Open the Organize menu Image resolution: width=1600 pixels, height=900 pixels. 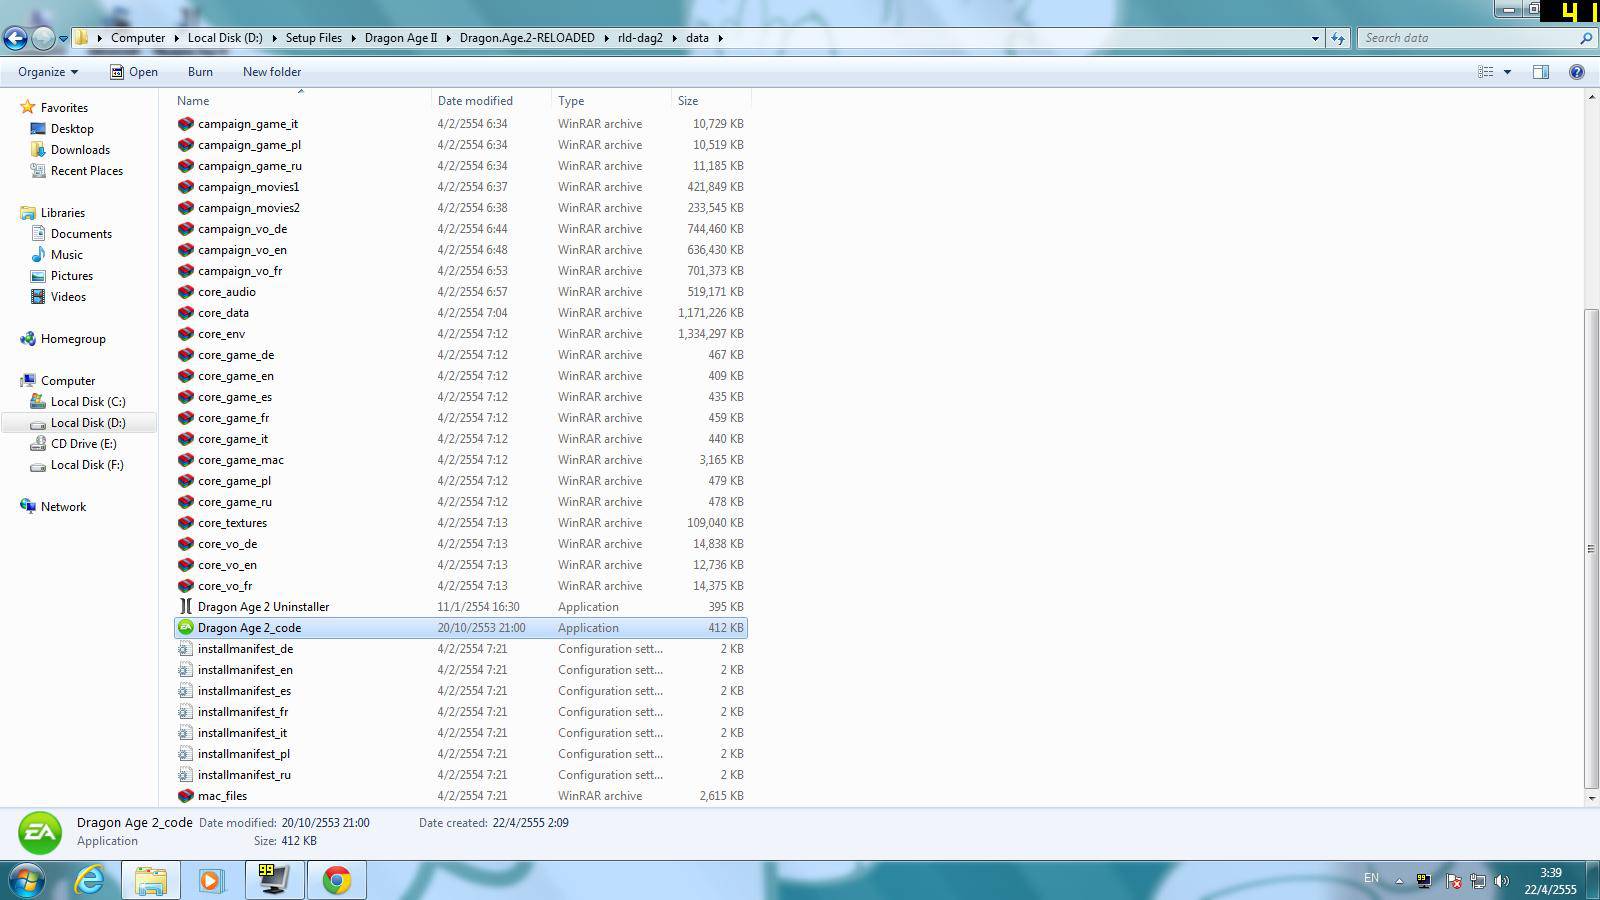[x=47, y=72]
